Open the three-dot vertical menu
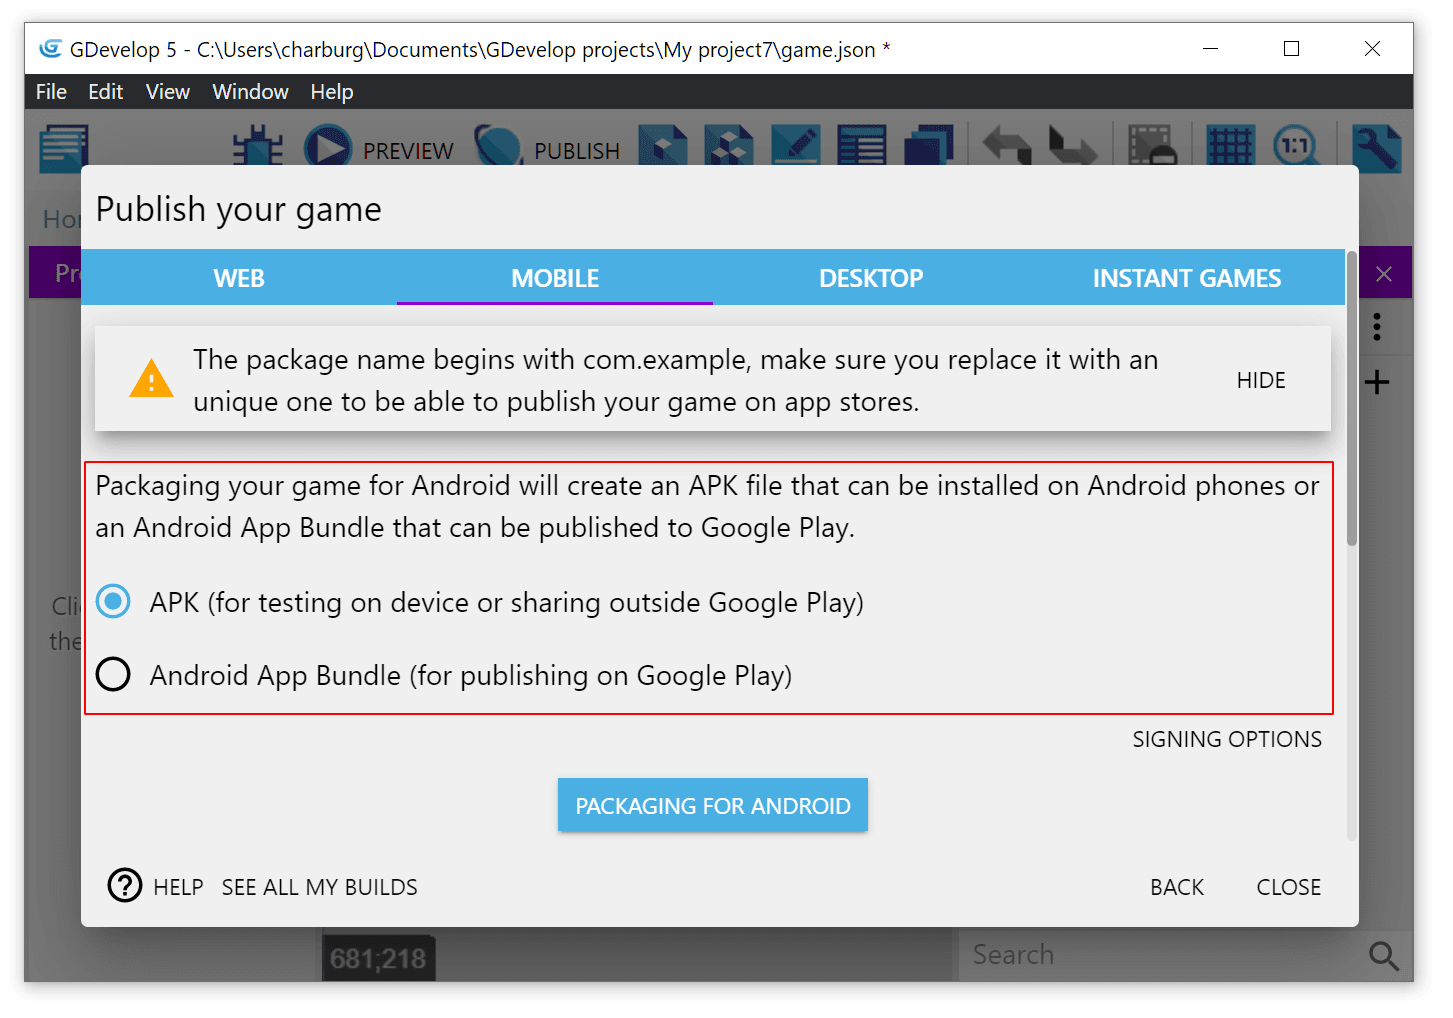 1377,327
